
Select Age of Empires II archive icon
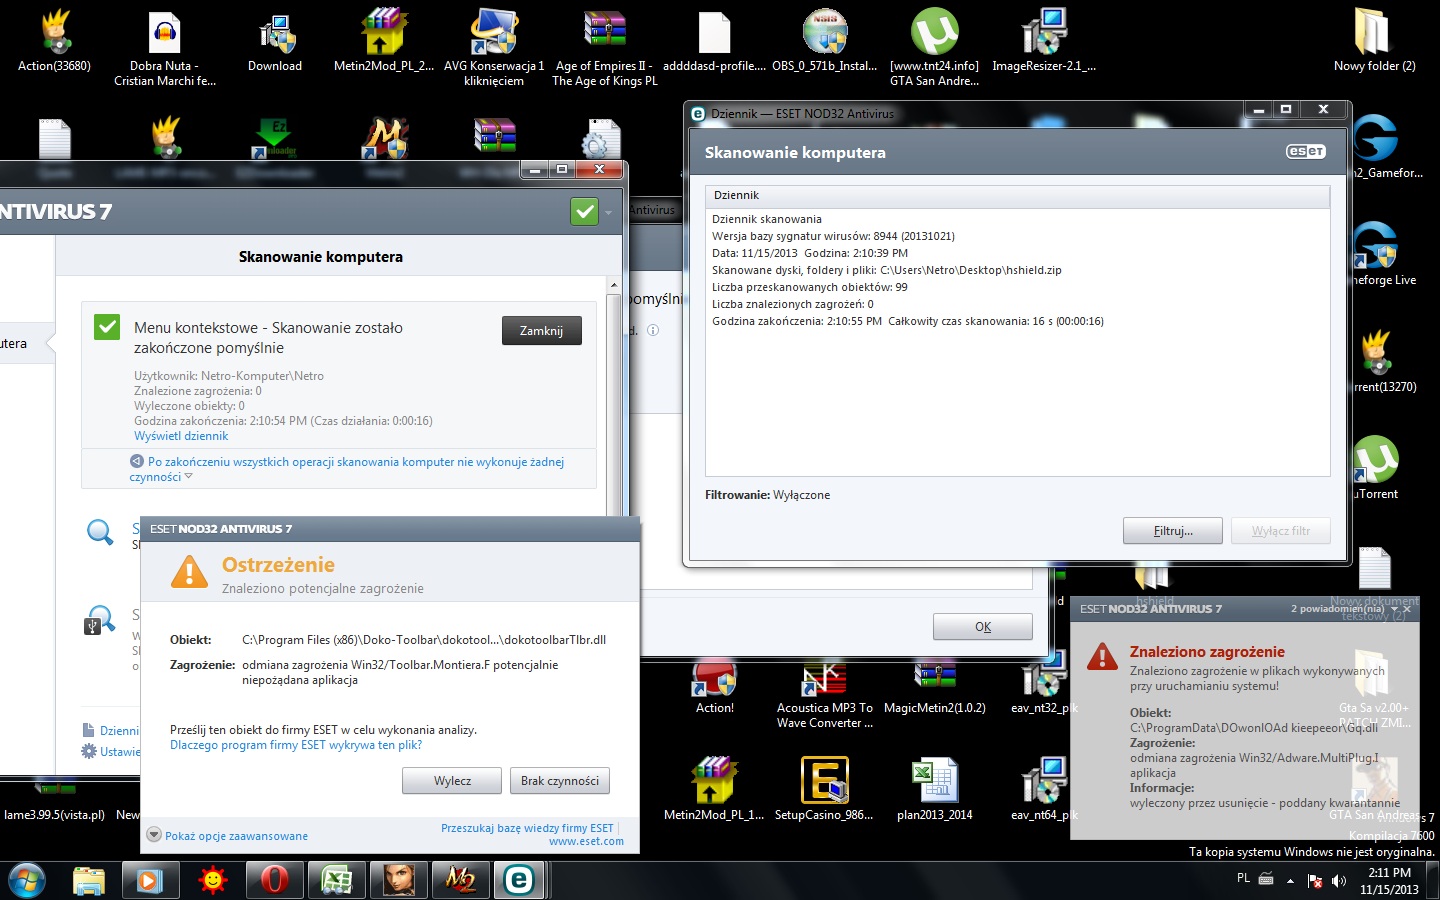pyautogui.click(x=605, y=48)
